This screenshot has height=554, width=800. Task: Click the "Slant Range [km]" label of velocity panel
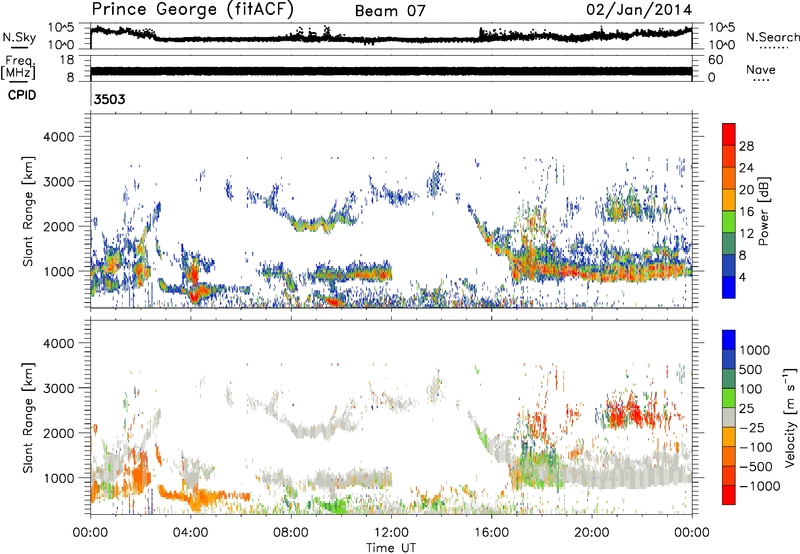pyautogui.click(x=28, y=417)
